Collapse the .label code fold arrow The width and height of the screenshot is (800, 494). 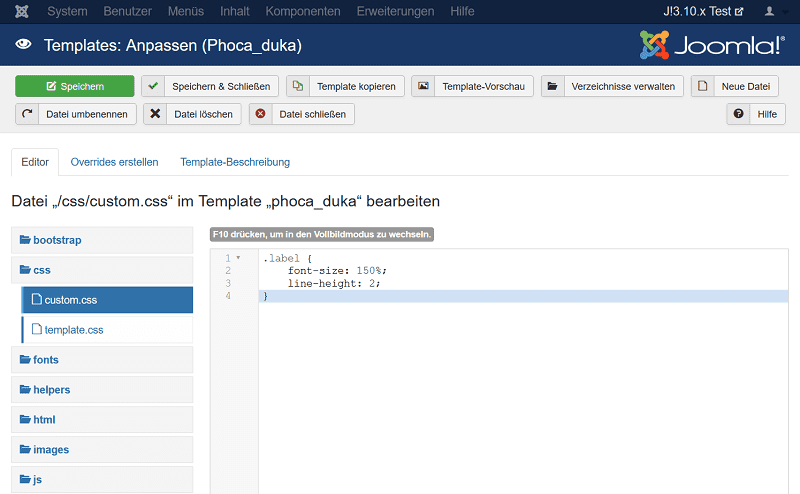(238, 258)
